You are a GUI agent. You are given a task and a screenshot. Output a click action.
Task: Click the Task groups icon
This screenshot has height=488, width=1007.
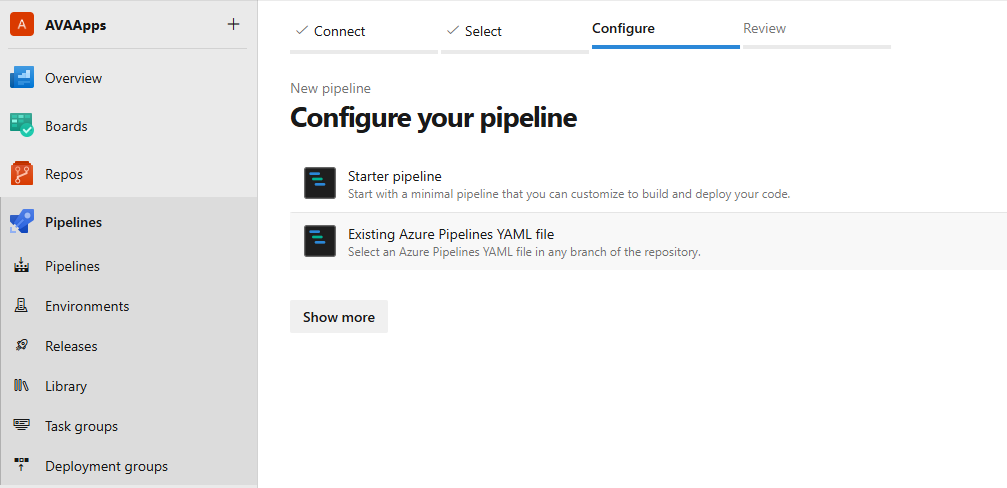(x=22, y=426)
